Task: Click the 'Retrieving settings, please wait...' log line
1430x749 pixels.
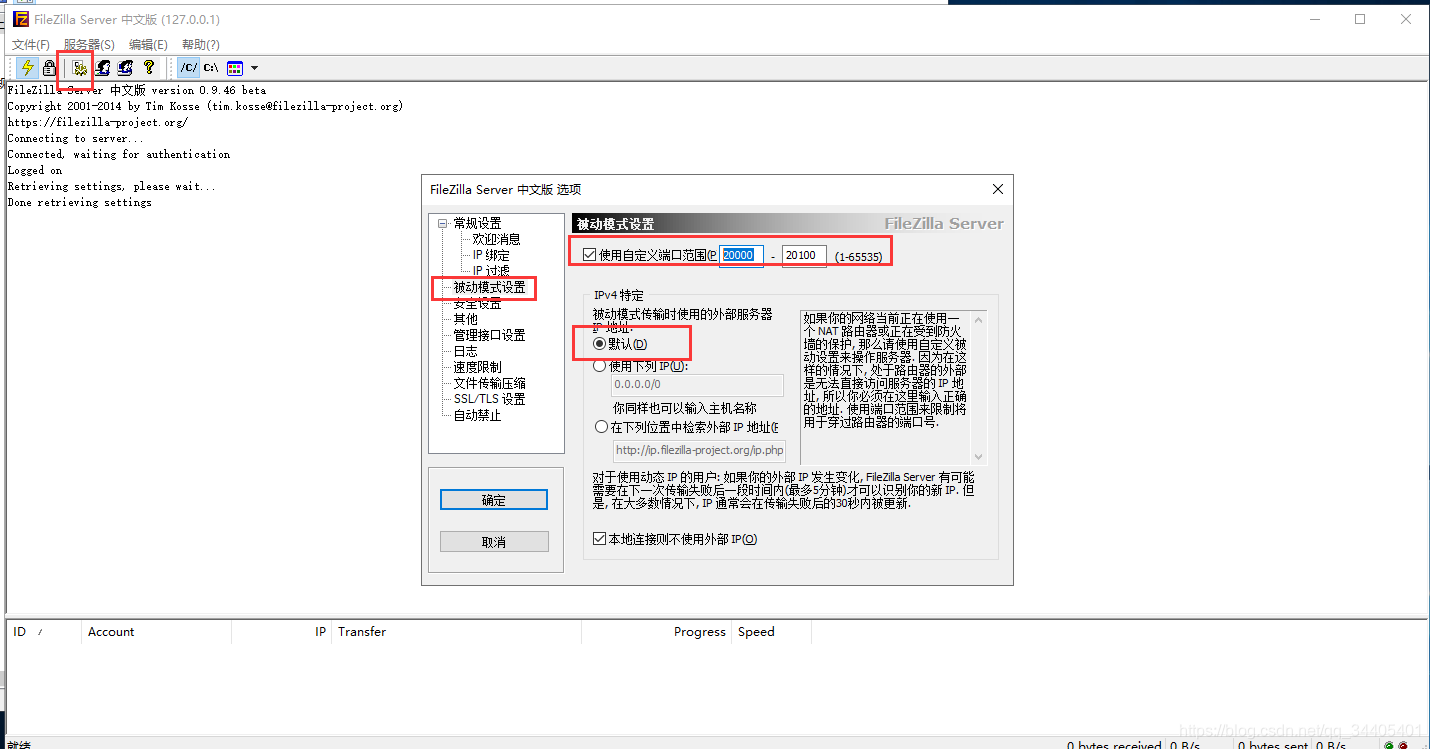Action: [111, 186]
